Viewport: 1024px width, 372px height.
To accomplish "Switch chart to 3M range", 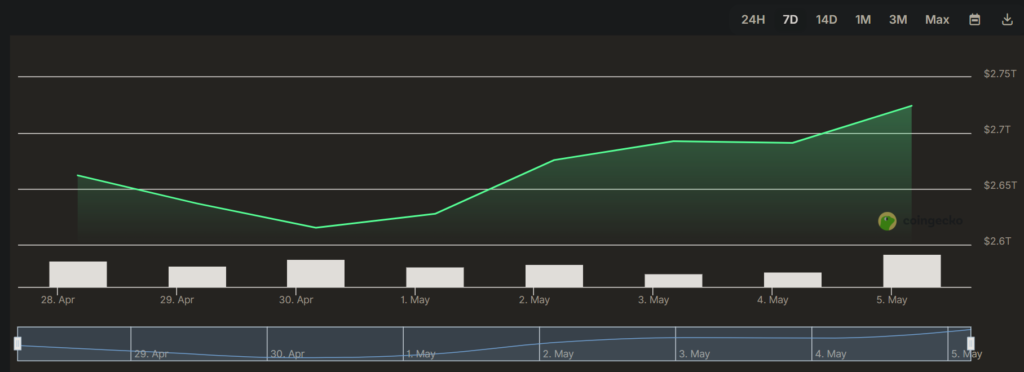I will coord(898,20).
